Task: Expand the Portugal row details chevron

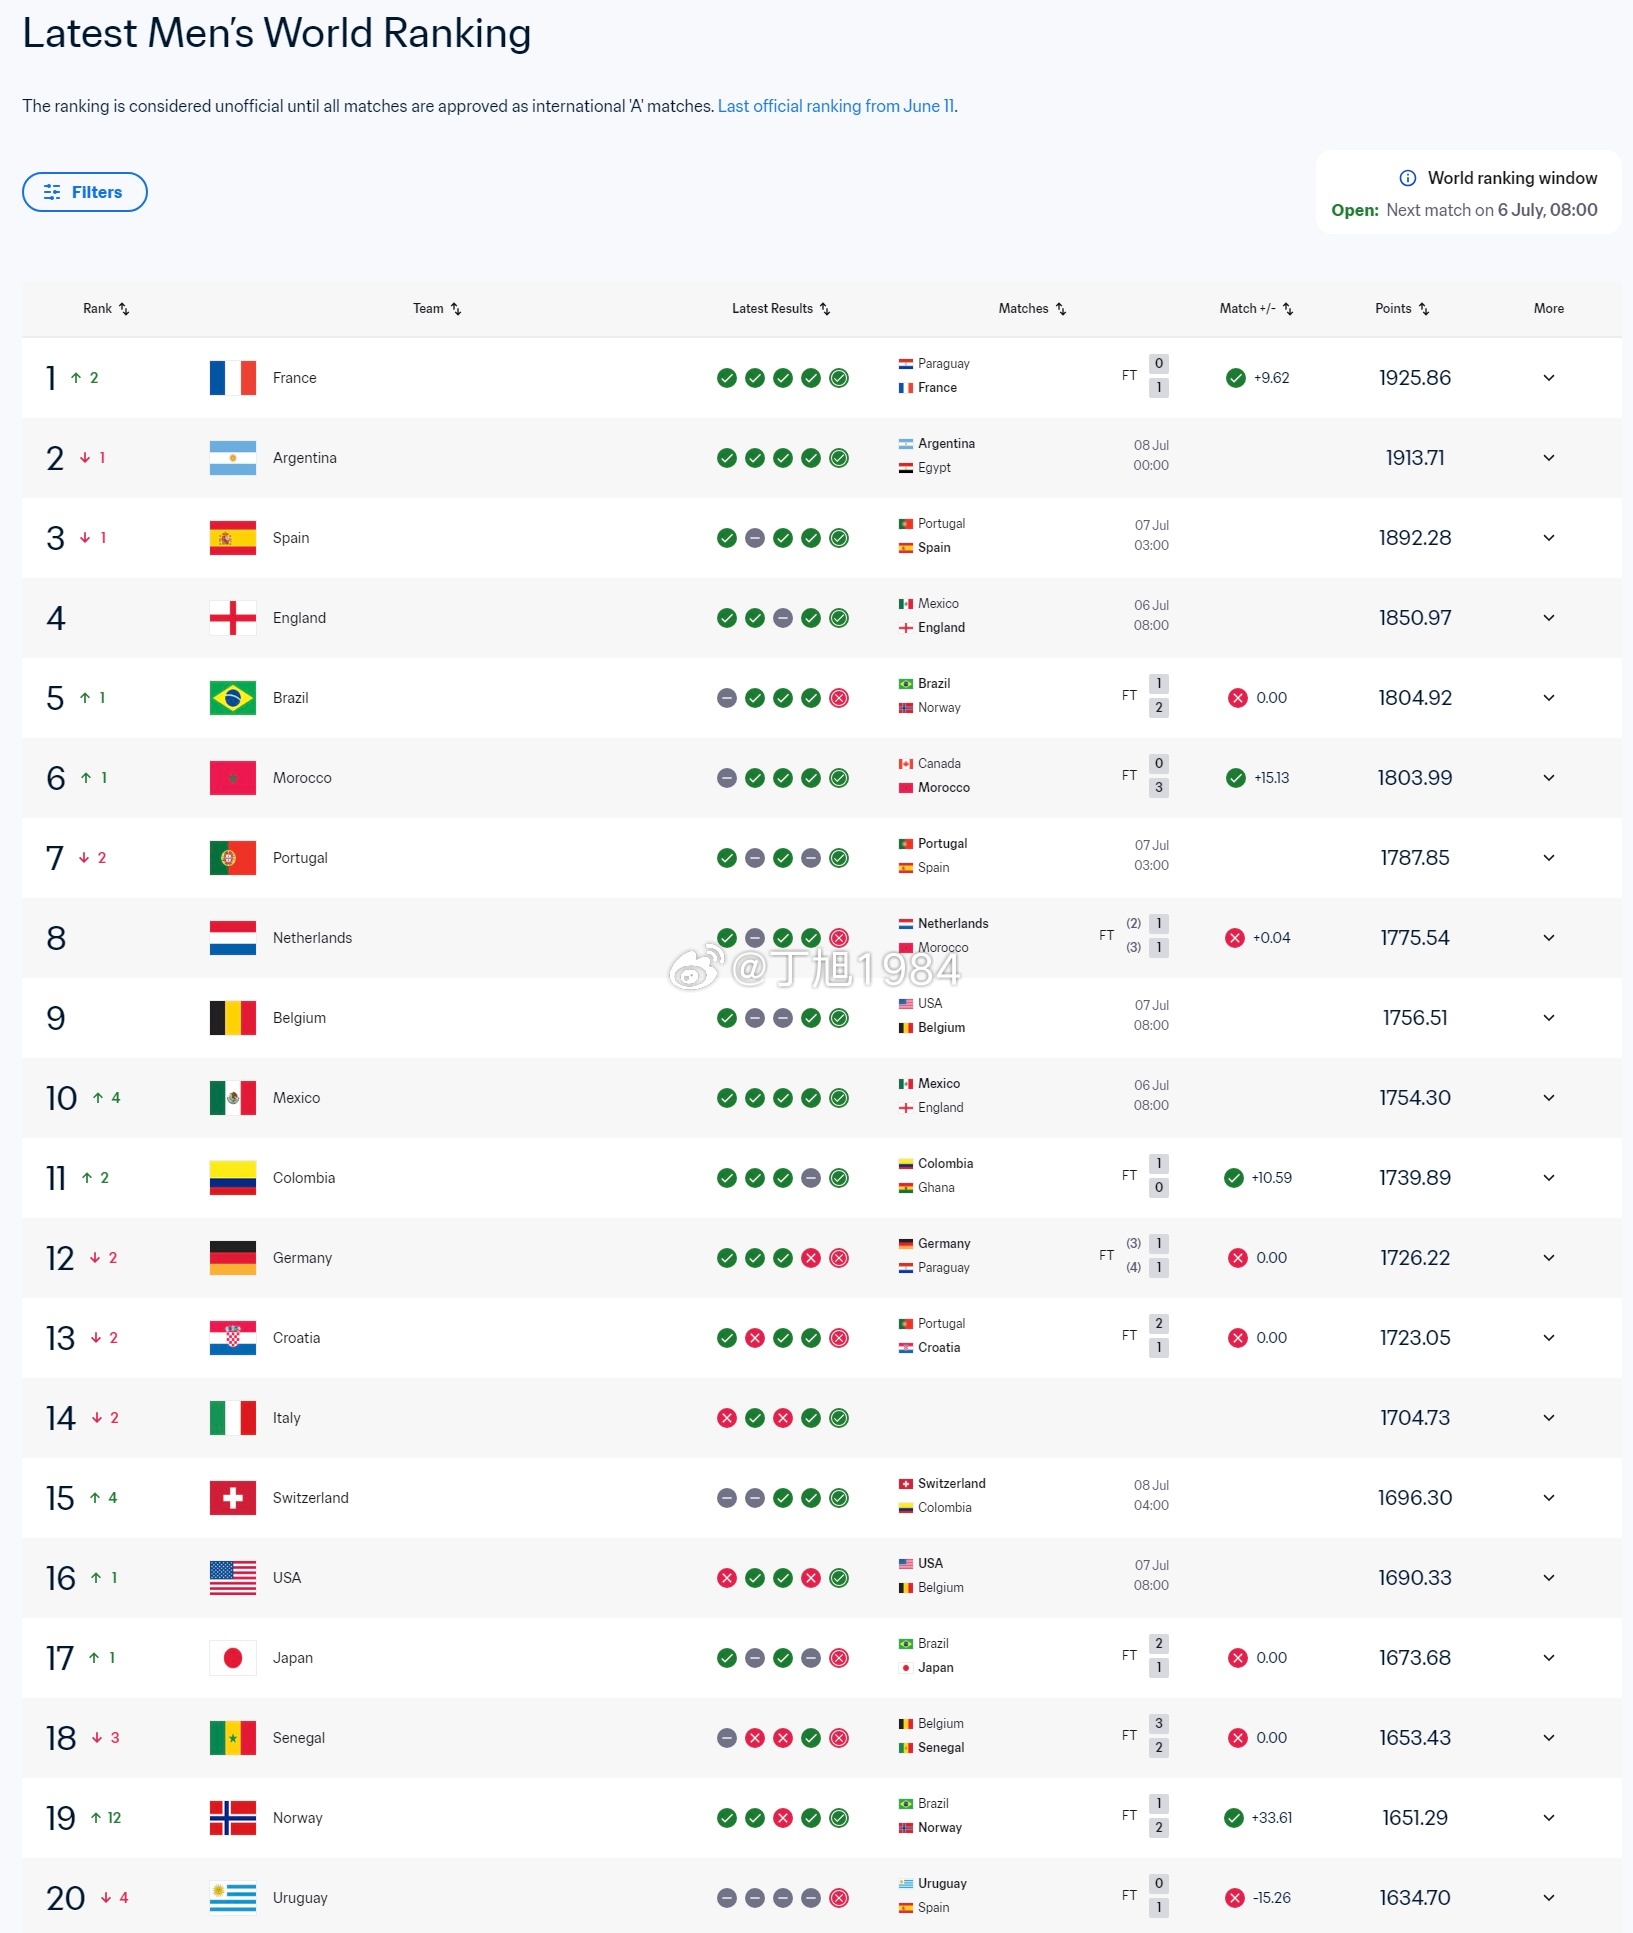Action: [x=1548, y=858]
